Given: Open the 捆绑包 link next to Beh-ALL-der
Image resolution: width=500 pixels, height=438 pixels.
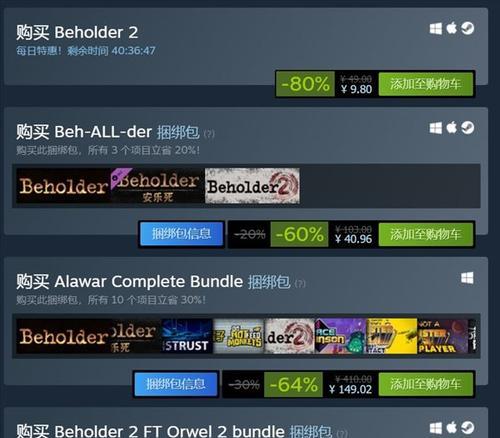Looking at the screenshot, I should click(x=178, y=132).
